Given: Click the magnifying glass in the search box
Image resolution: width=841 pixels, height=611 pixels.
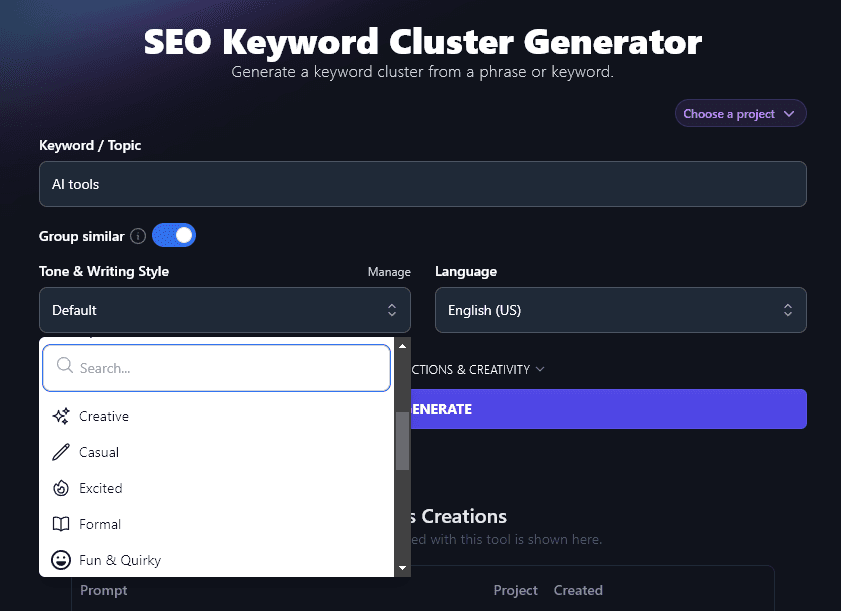Looking at the screenshot, I should tap(63, 367).
